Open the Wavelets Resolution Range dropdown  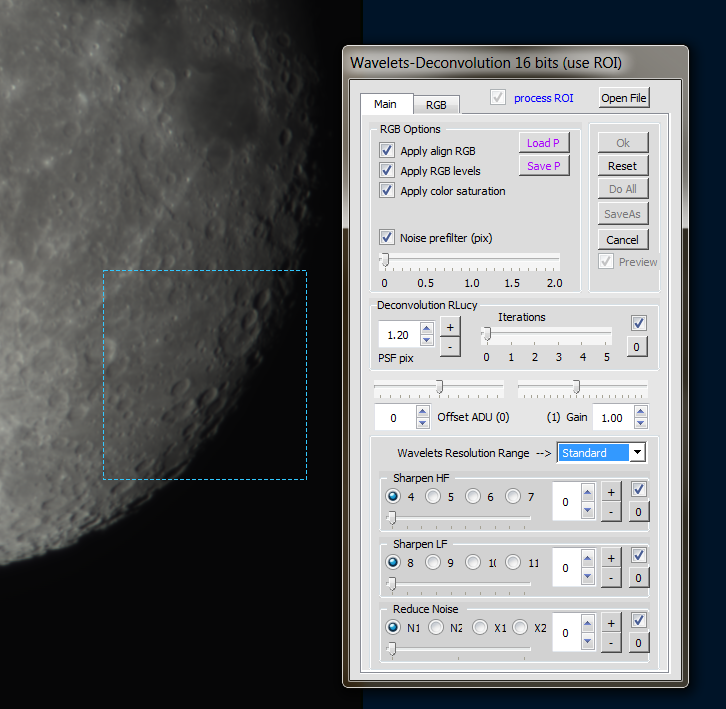(x=638, y=452)
